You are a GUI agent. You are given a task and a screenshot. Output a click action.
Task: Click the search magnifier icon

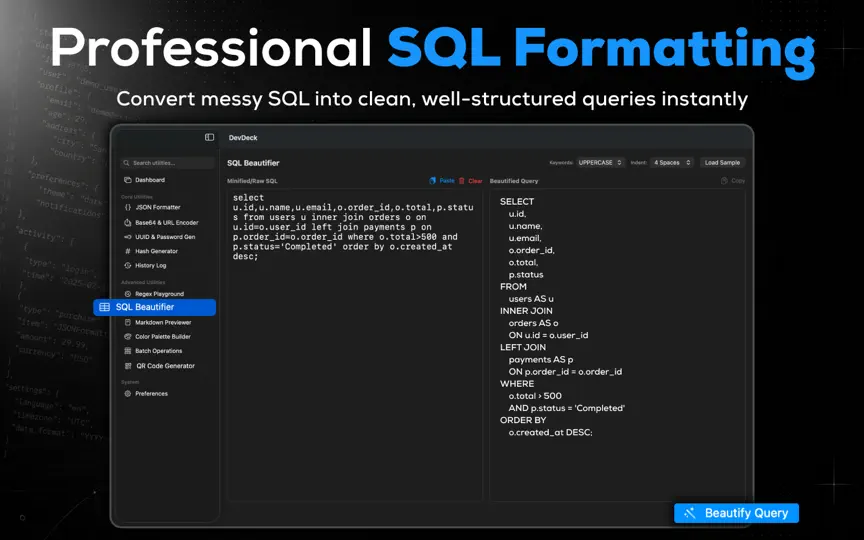point(126,163)
